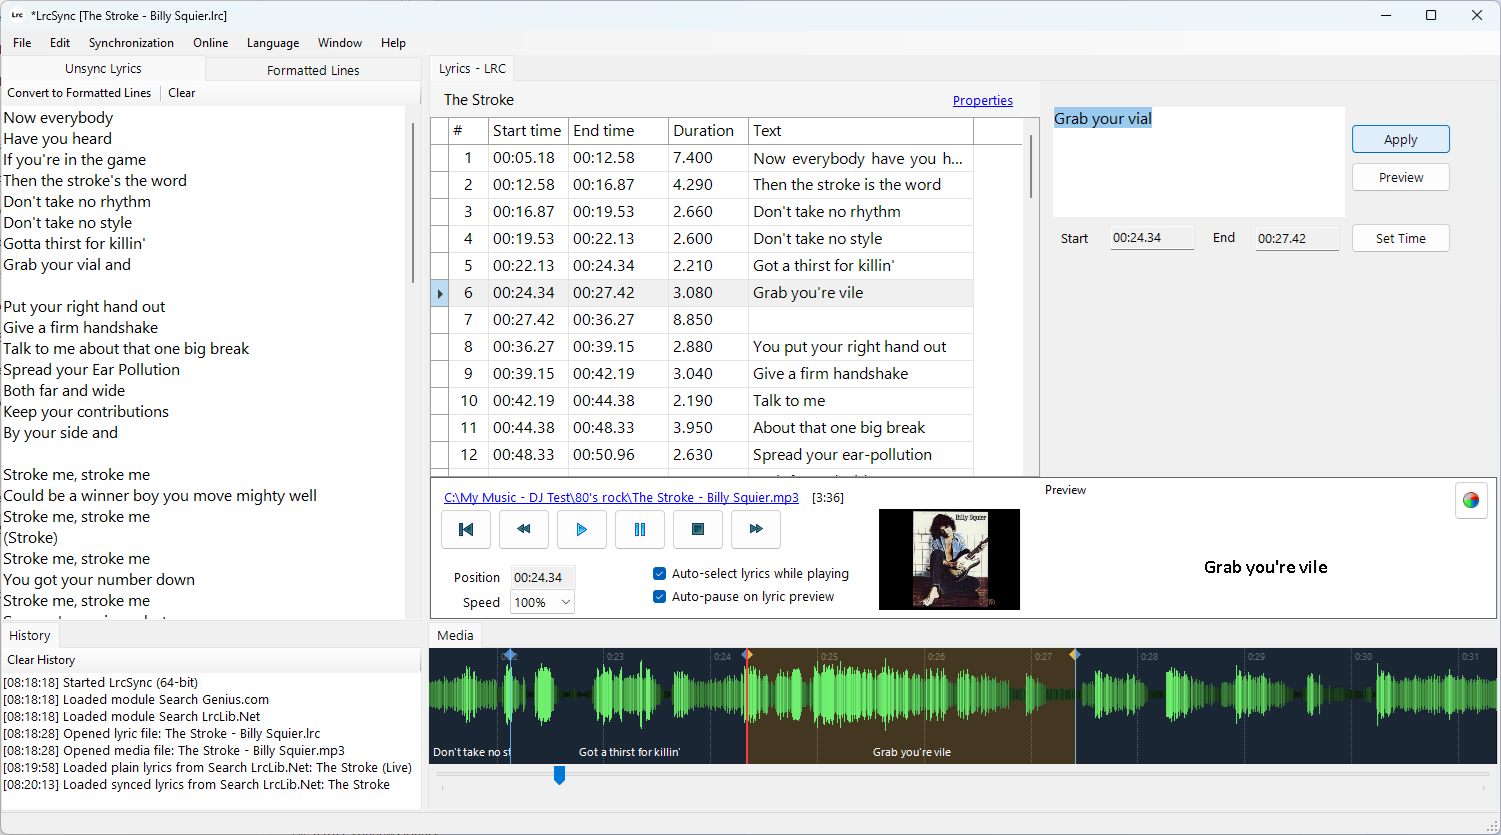Open the File menu
The image size is (1501, 835).
tap(22, 43)
